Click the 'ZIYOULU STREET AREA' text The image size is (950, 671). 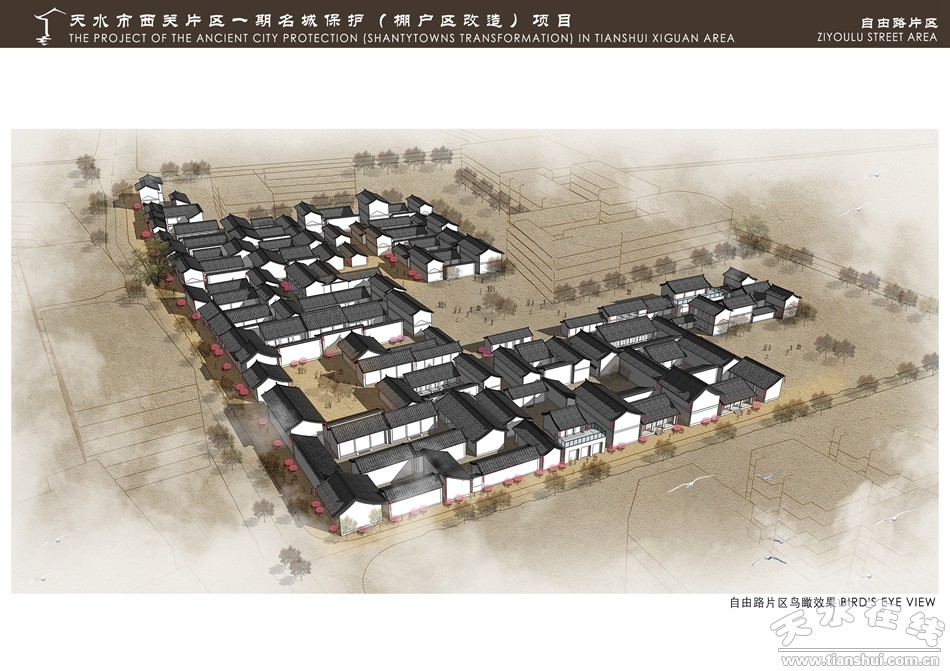point(876,37)
